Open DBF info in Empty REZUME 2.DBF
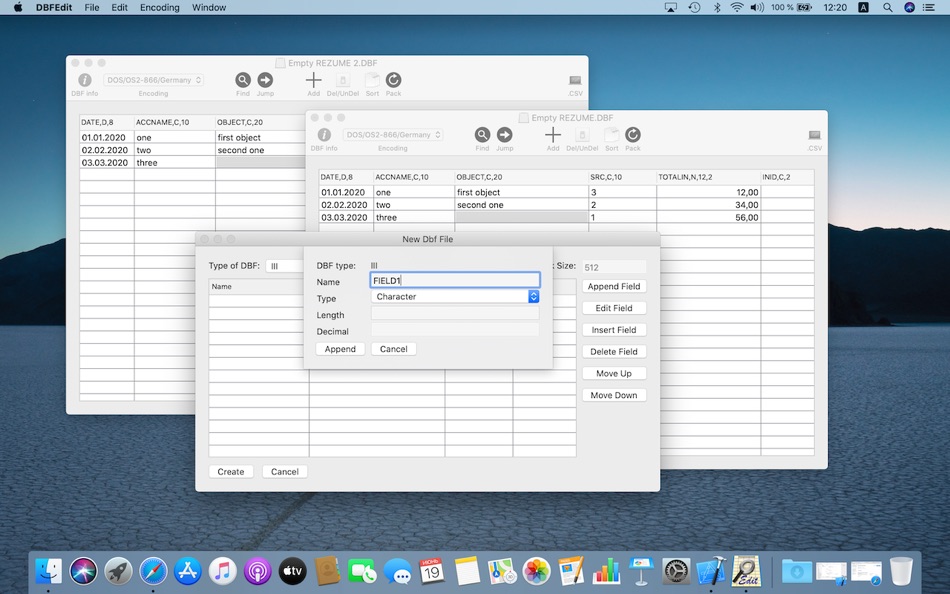 (85, 80)
